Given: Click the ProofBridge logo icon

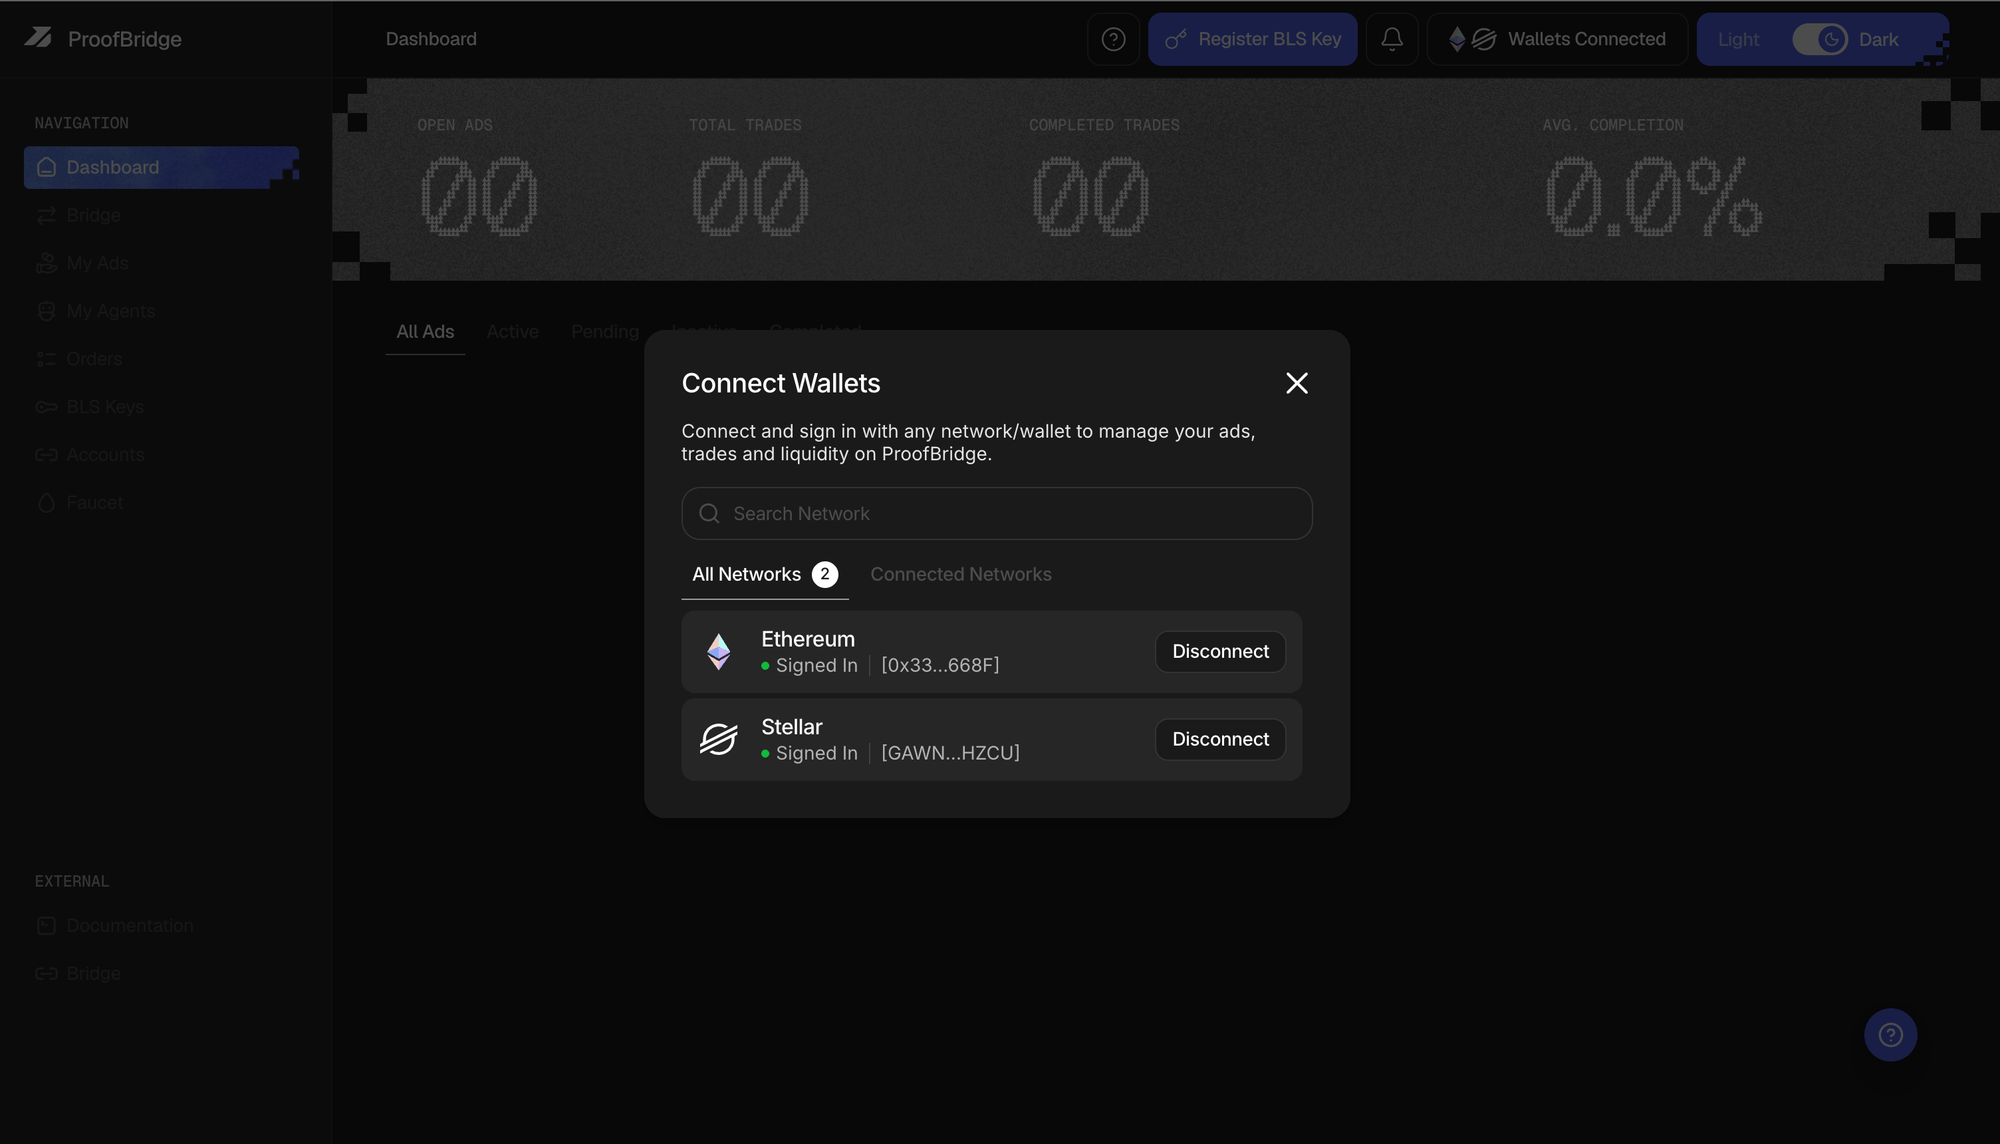Looking at the screenshot, I should pyautogui.click(x=38, y=38).
